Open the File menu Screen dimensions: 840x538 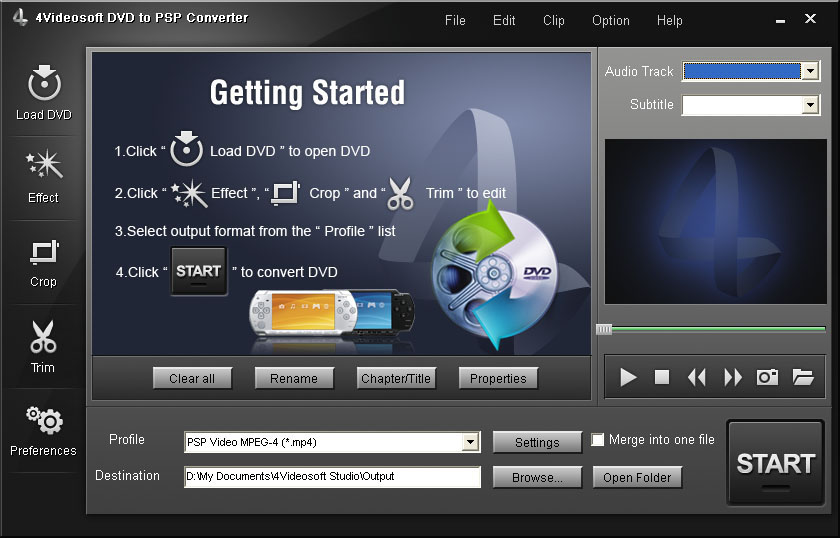[x=455, y=20]
